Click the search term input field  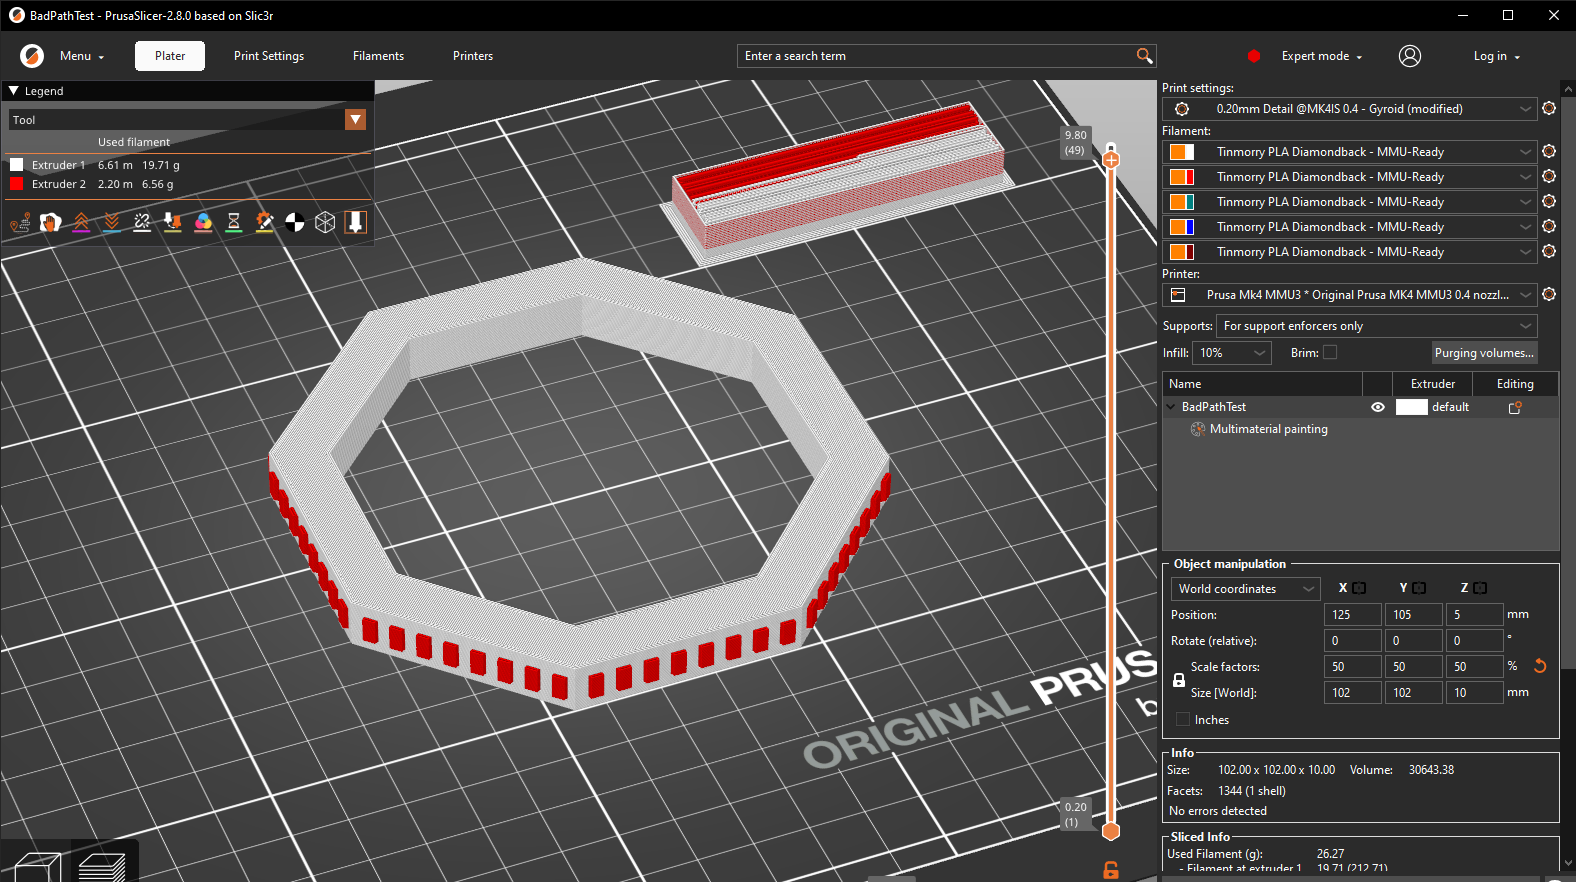938,56
